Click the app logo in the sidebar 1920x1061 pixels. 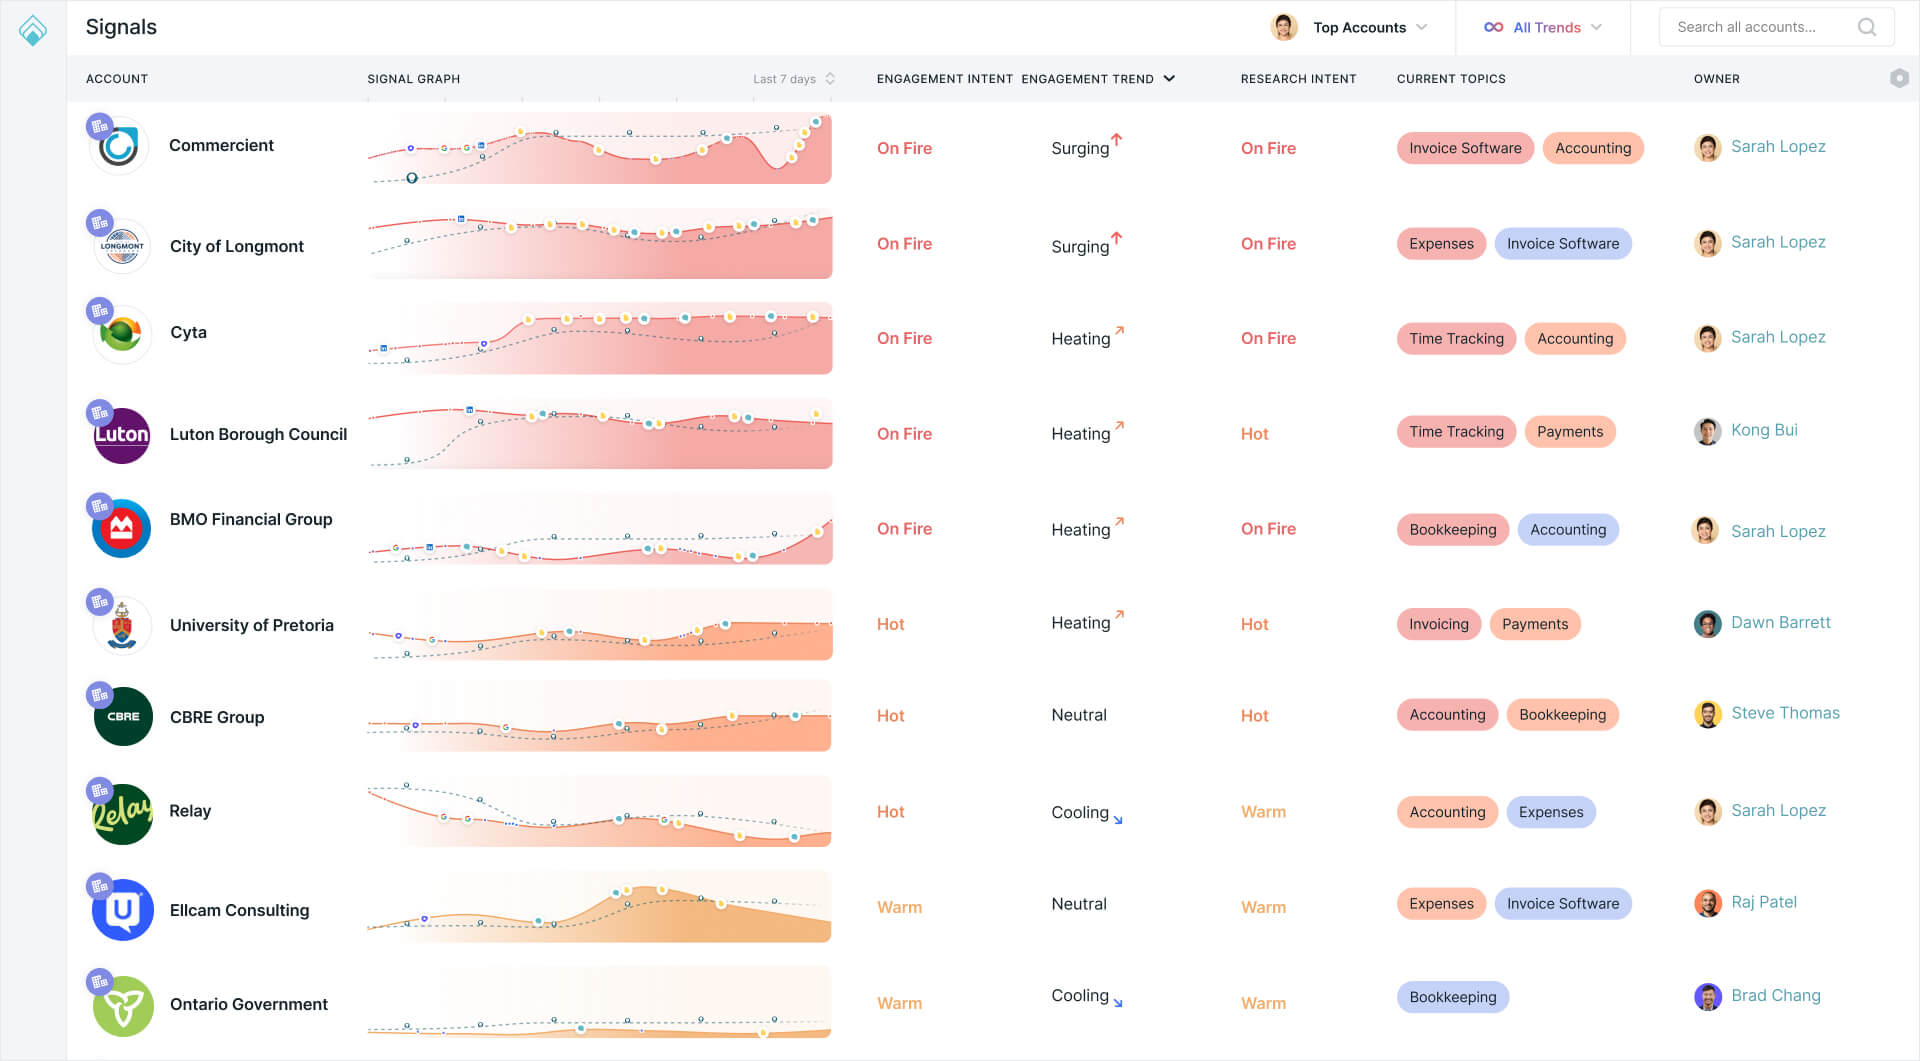33,30
